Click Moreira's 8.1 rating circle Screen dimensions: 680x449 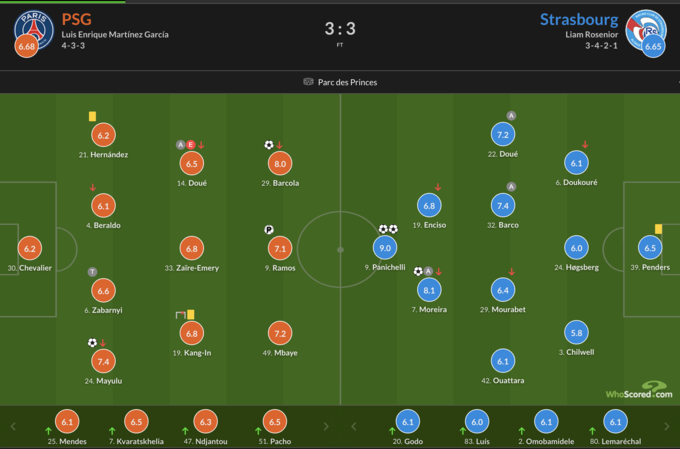pyautogui.click(x=429, y=290)
